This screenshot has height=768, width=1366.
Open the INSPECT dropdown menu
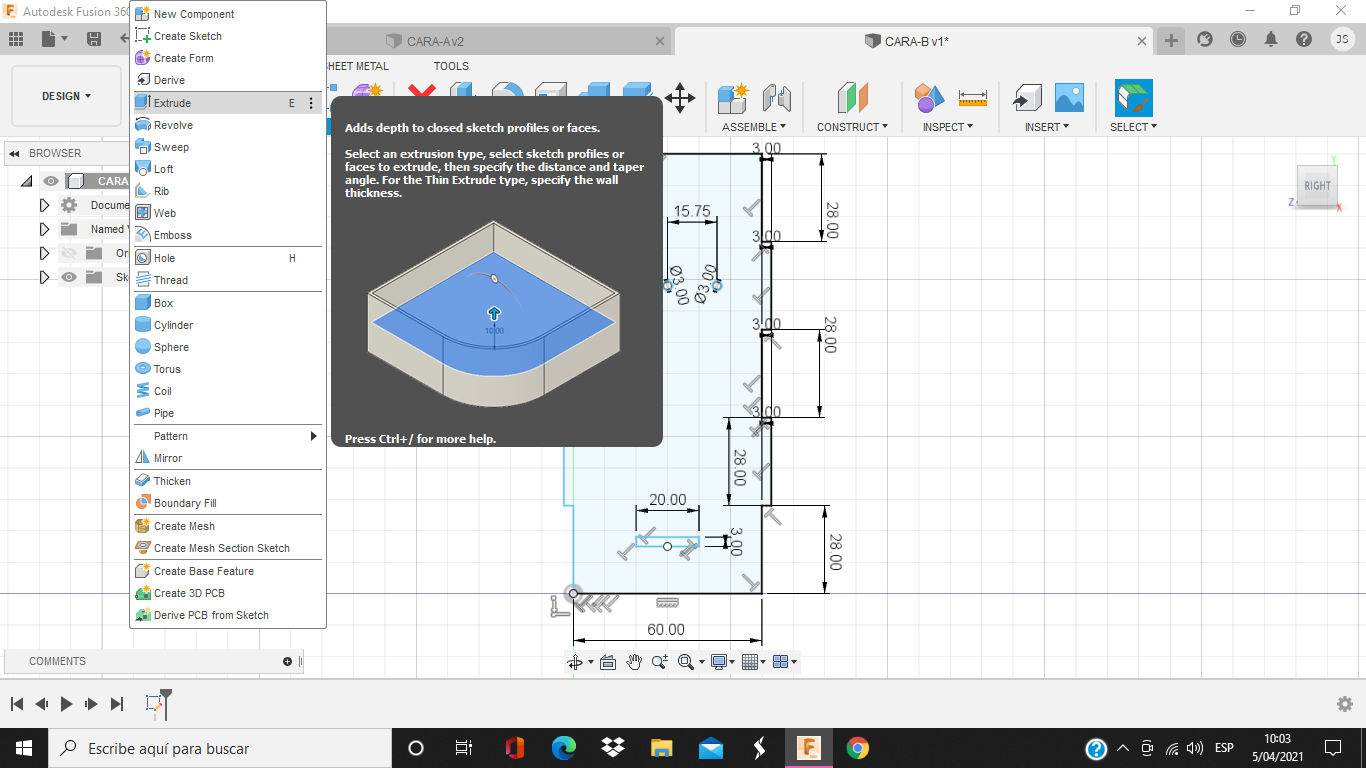948,127
